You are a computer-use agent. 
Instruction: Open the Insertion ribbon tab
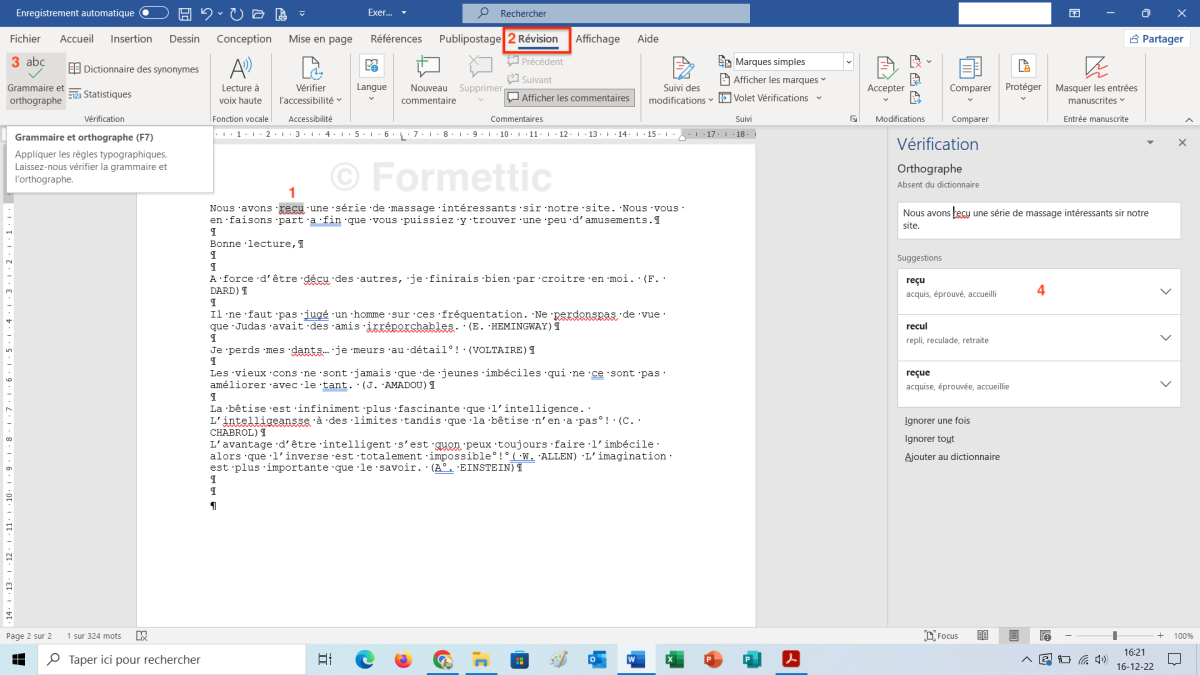[131, 39]
